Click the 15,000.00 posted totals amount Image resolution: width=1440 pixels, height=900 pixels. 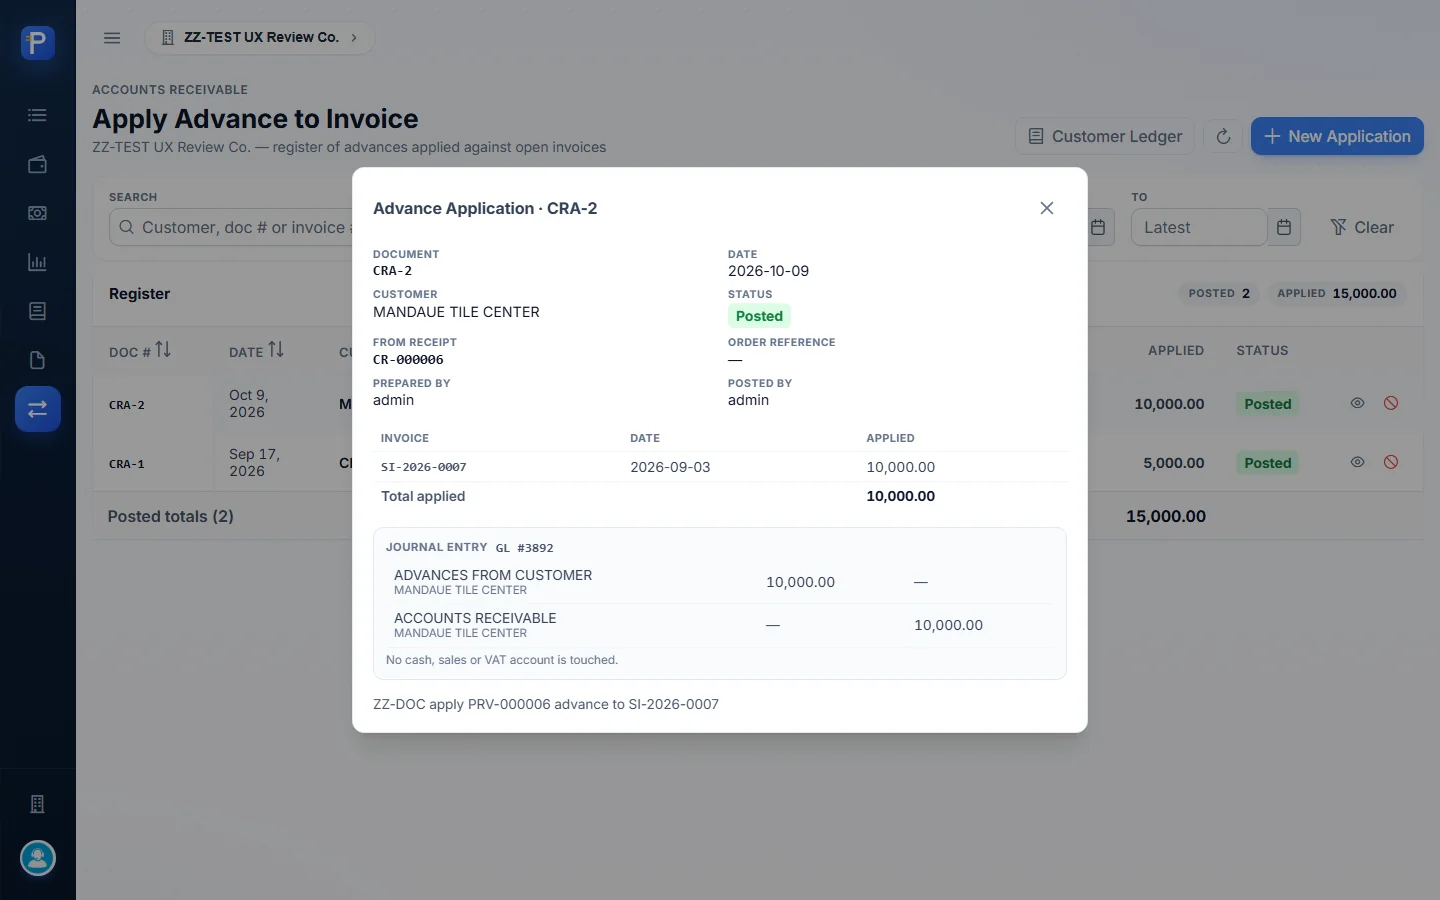click(x=1166, y=516)
